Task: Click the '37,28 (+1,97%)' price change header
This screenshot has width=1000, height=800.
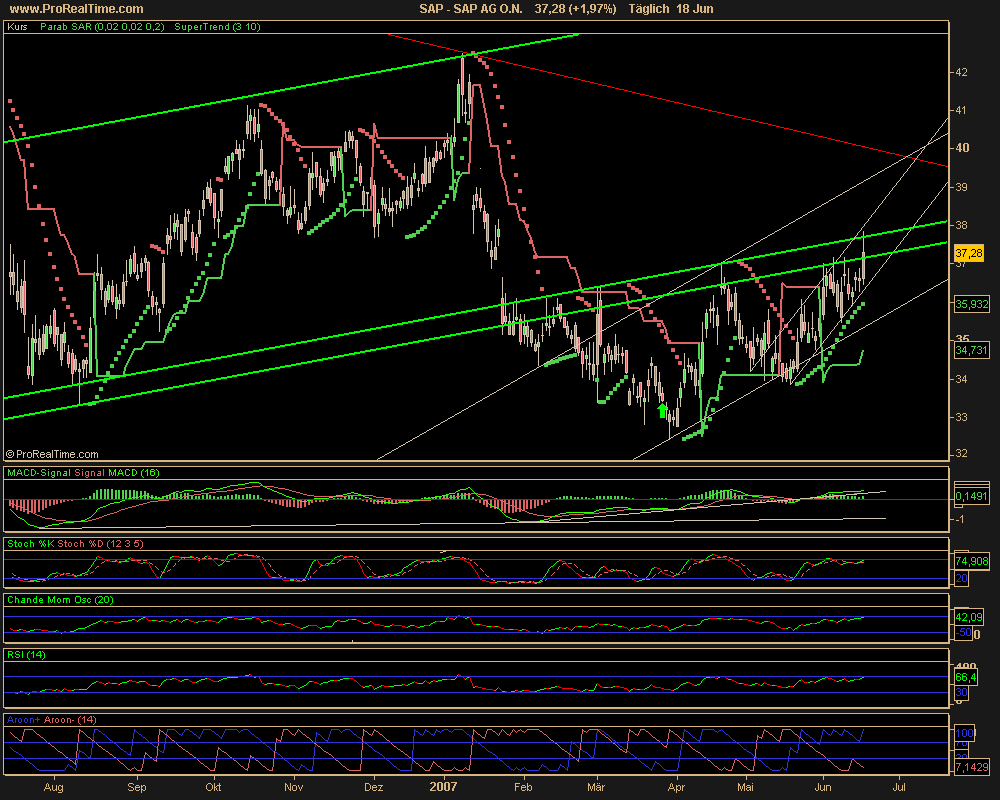Action: [x=575, y=9]
